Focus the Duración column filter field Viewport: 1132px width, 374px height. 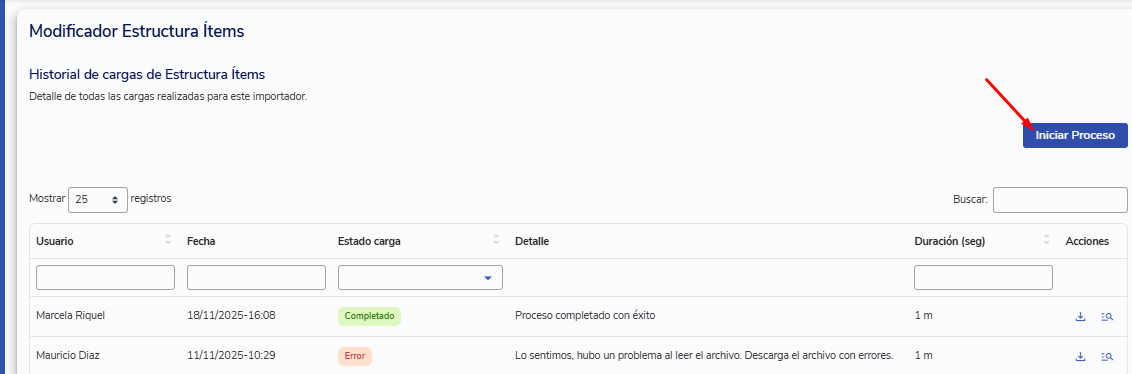[x=983, y=277]
